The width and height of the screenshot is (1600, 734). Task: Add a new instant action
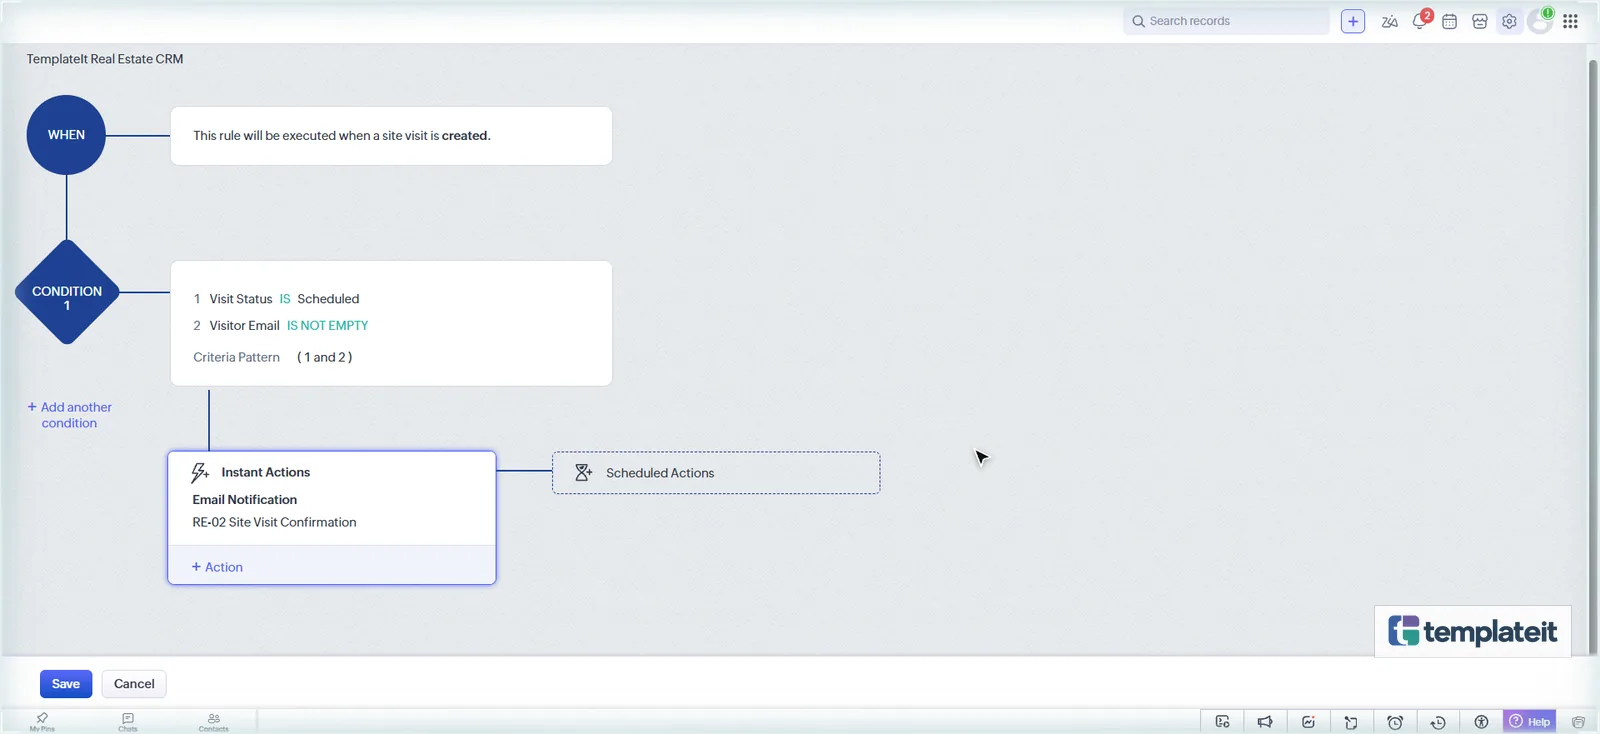(217, 567)
